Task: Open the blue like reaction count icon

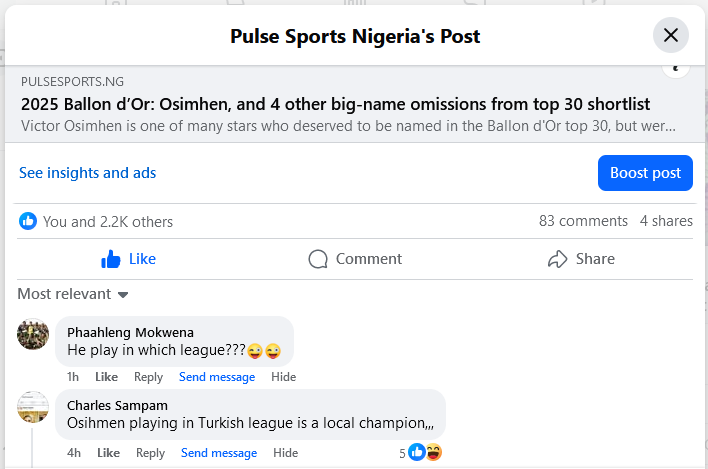Action: [x=28, y=221]
